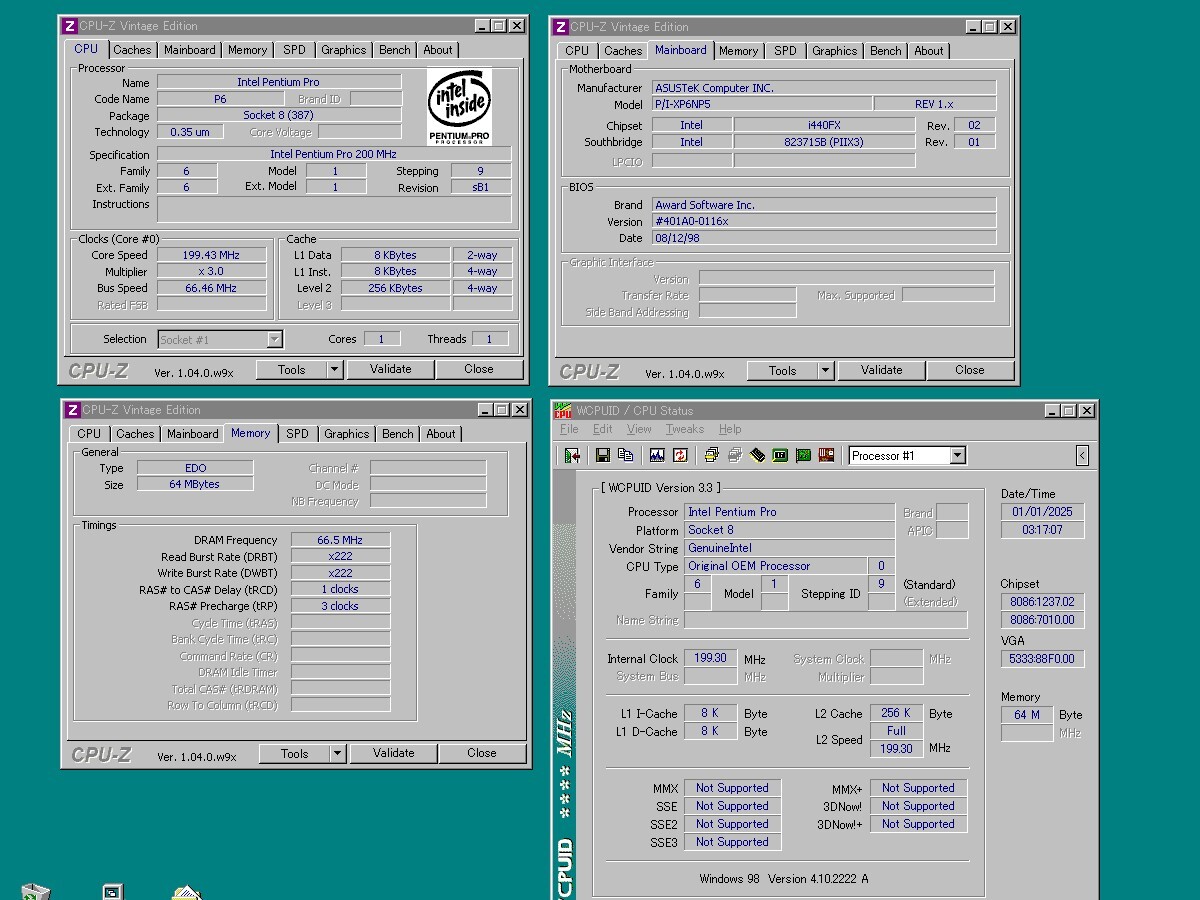Click the Z title icon of the CPU-Z memory timings window
This screenshot has width=1200, height=900.
tap(73, 410)
